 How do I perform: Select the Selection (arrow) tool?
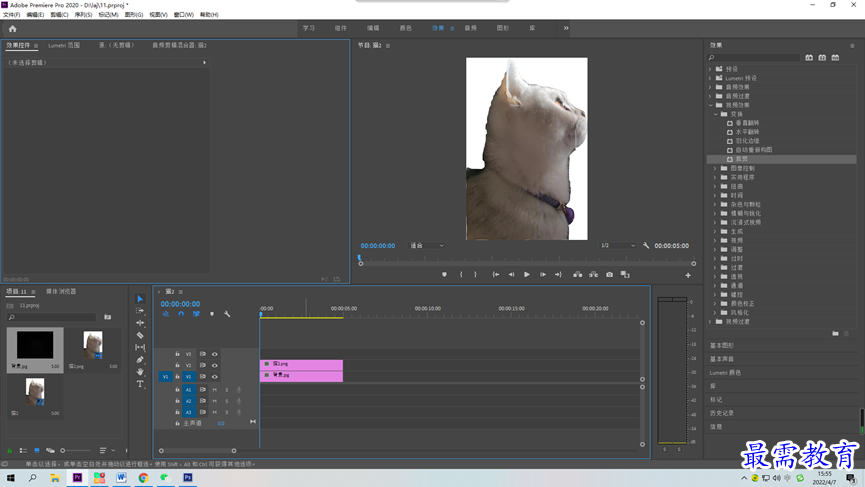[140, 299]
